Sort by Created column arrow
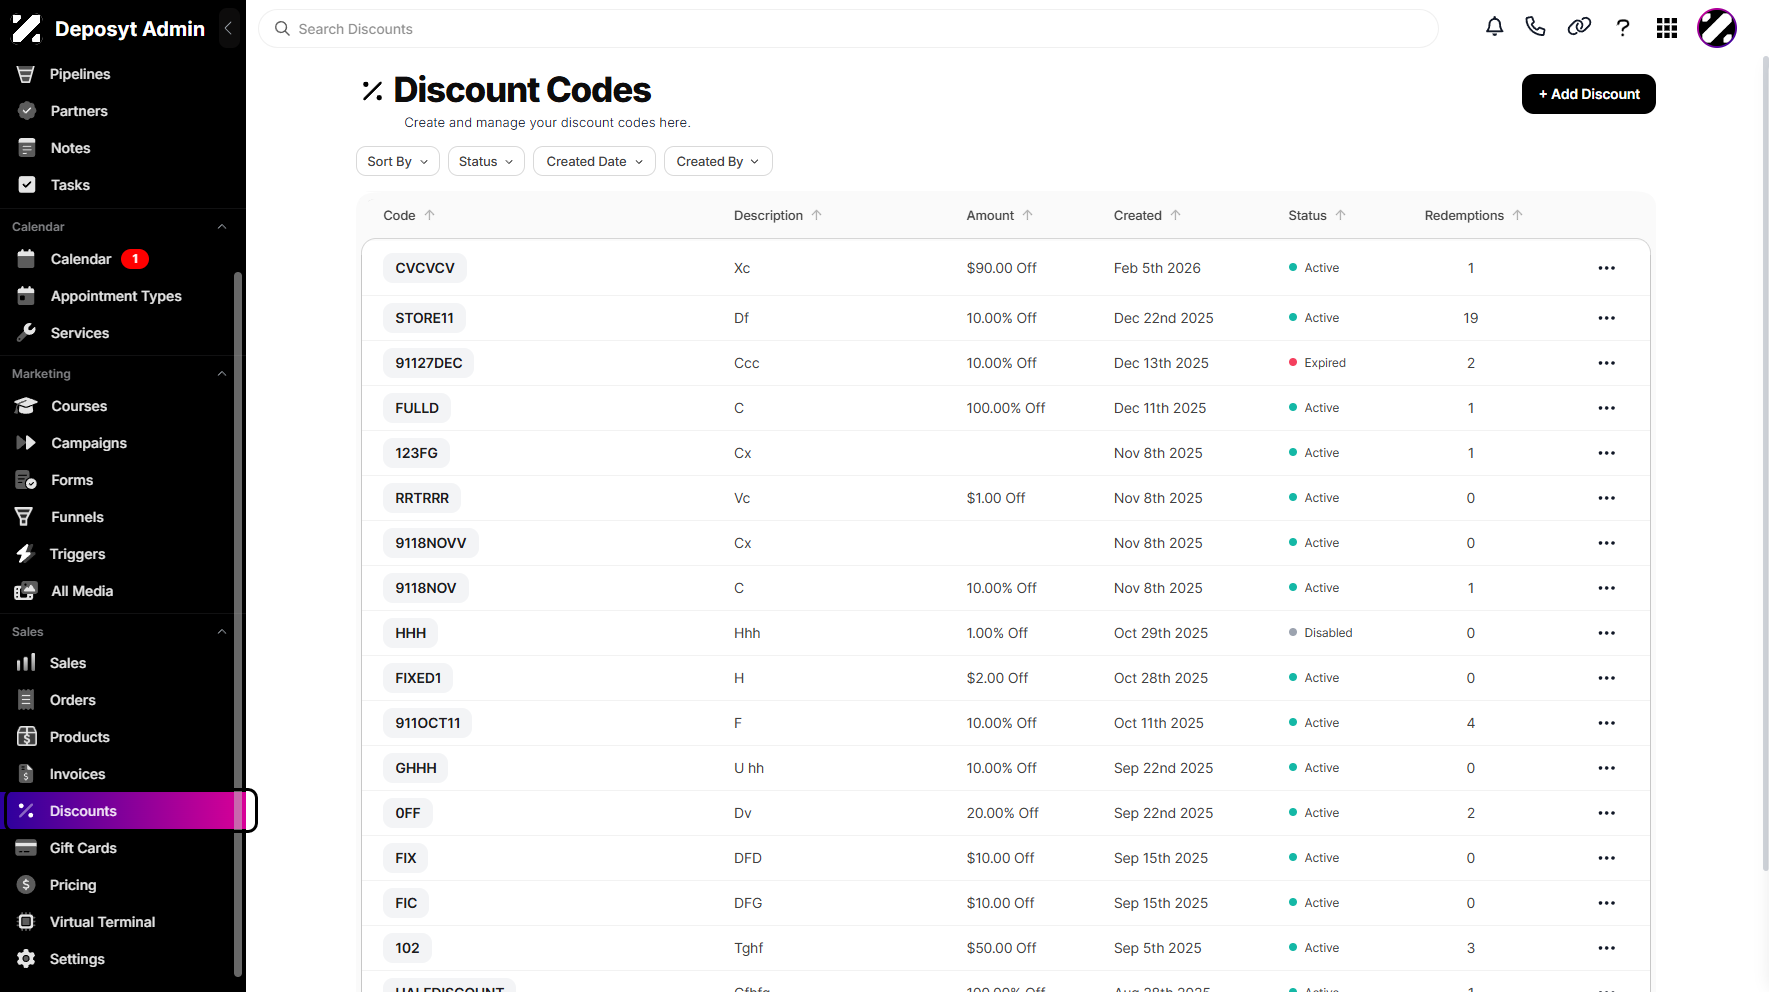Image resolution: width=1769 pixels, height=992 pixels. coord(1176,215)
